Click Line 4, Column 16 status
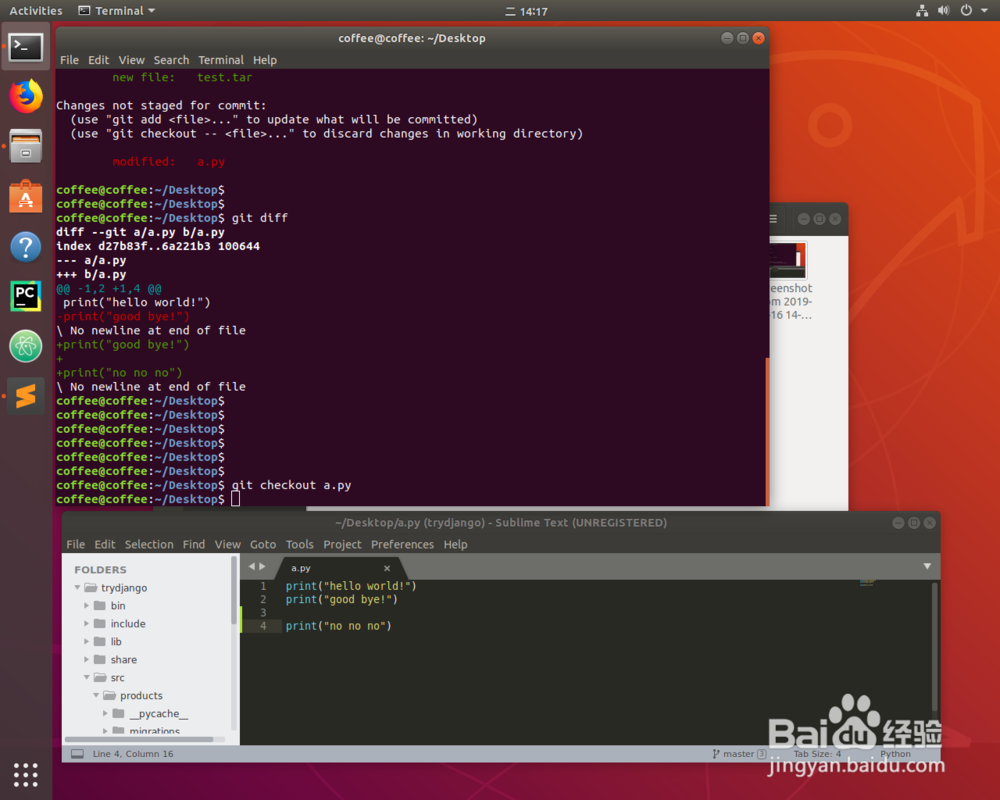Screen dimensions: 1000x800 coord(133,753)
